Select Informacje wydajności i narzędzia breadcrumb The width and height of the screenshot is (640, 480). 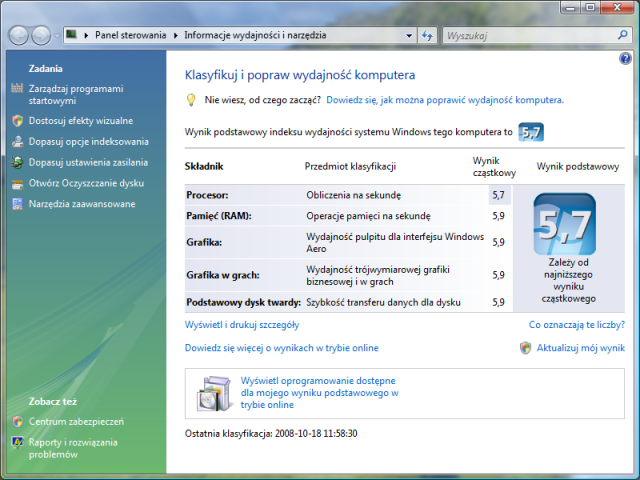(x=255, y=35)
